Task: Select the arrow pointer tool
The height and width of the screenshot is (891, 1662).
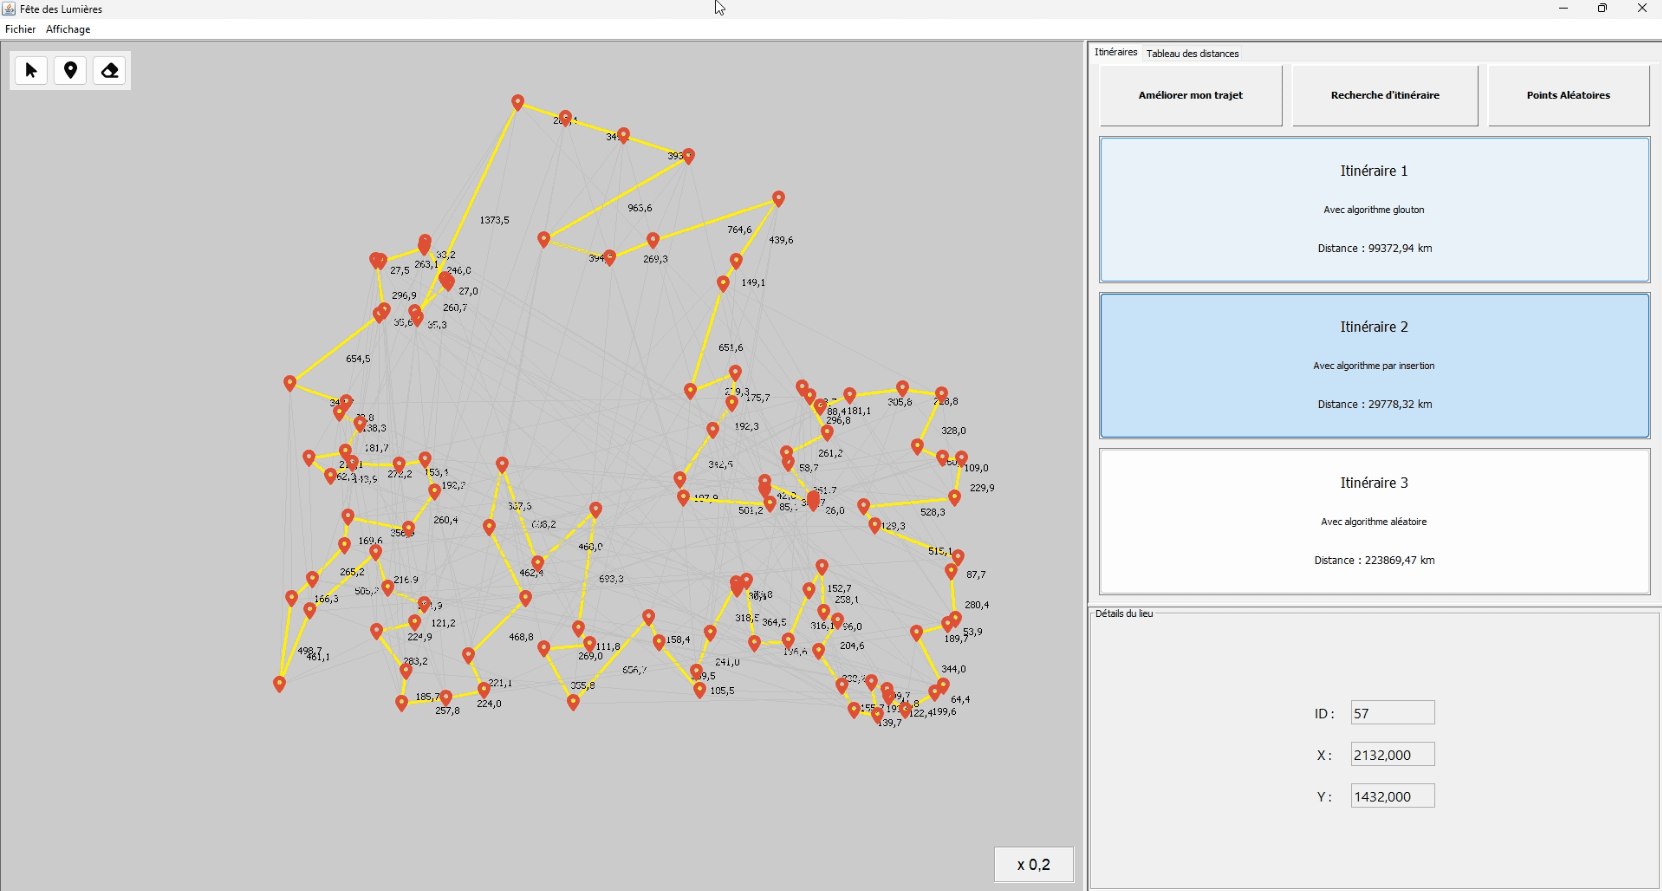Action: (31, 70)
